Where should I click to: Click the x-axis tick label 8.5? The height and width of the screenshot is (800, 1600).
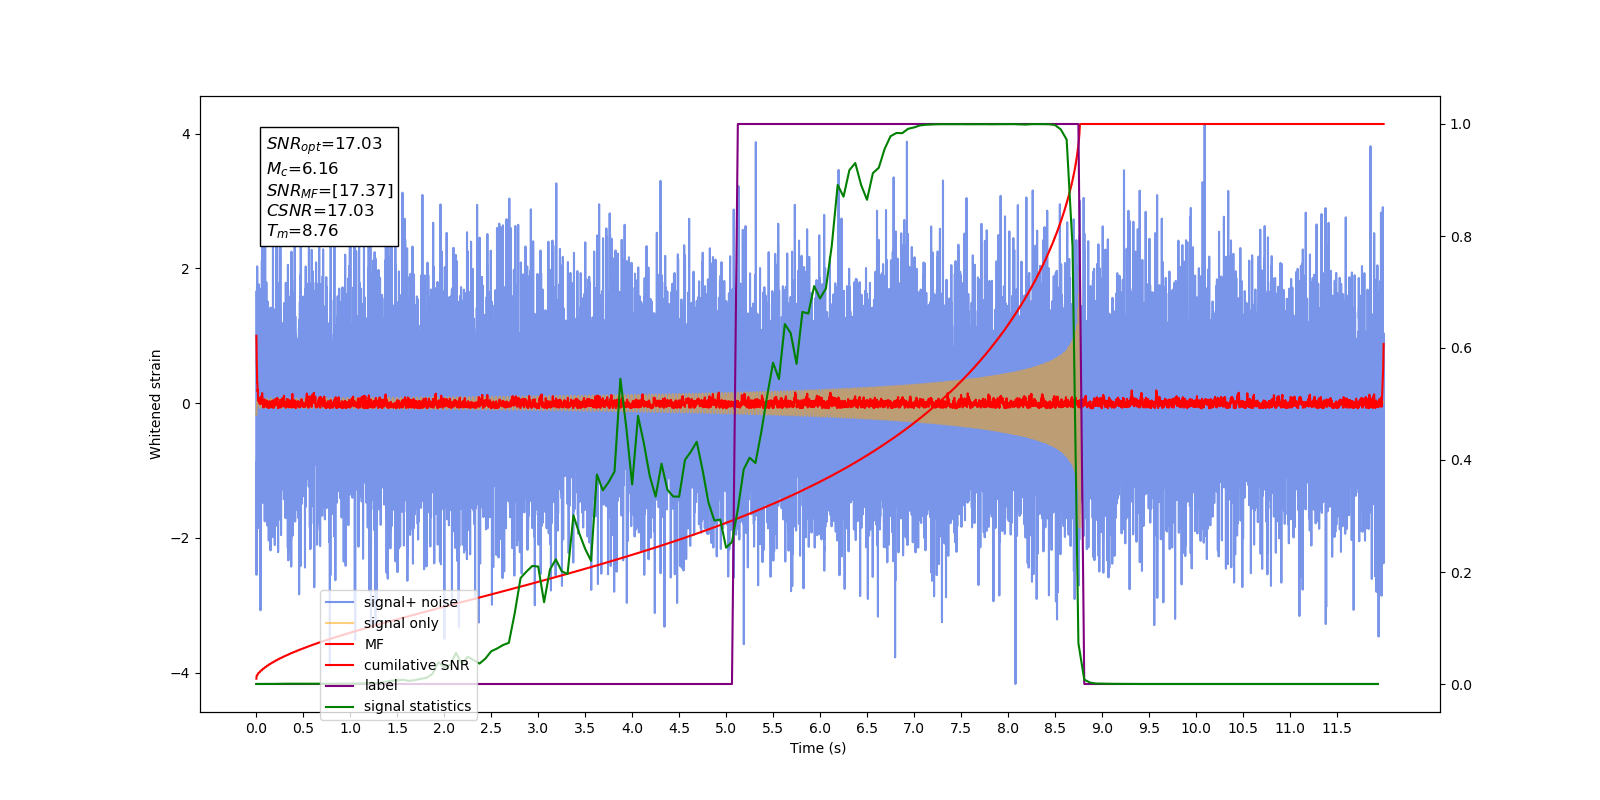tap(1055, 728)
